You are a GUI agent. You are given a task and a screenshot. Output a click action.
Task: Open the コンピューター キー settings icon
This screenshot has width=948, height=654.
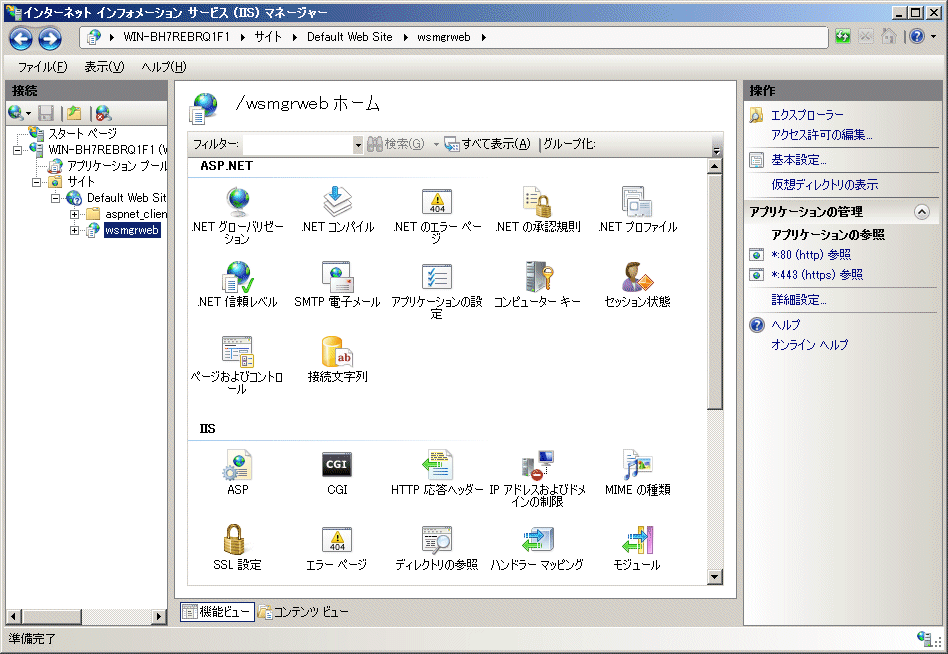click(x=537, y=277)
